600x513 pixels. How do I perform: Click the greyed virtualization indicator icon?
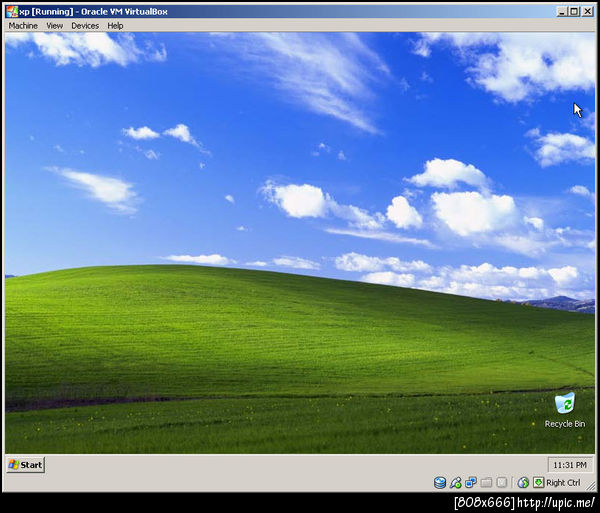coord(502,483)
